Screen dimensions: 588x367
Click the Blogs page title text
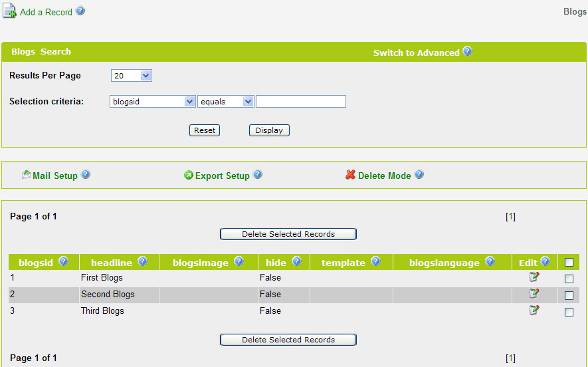tap(575, 12)
